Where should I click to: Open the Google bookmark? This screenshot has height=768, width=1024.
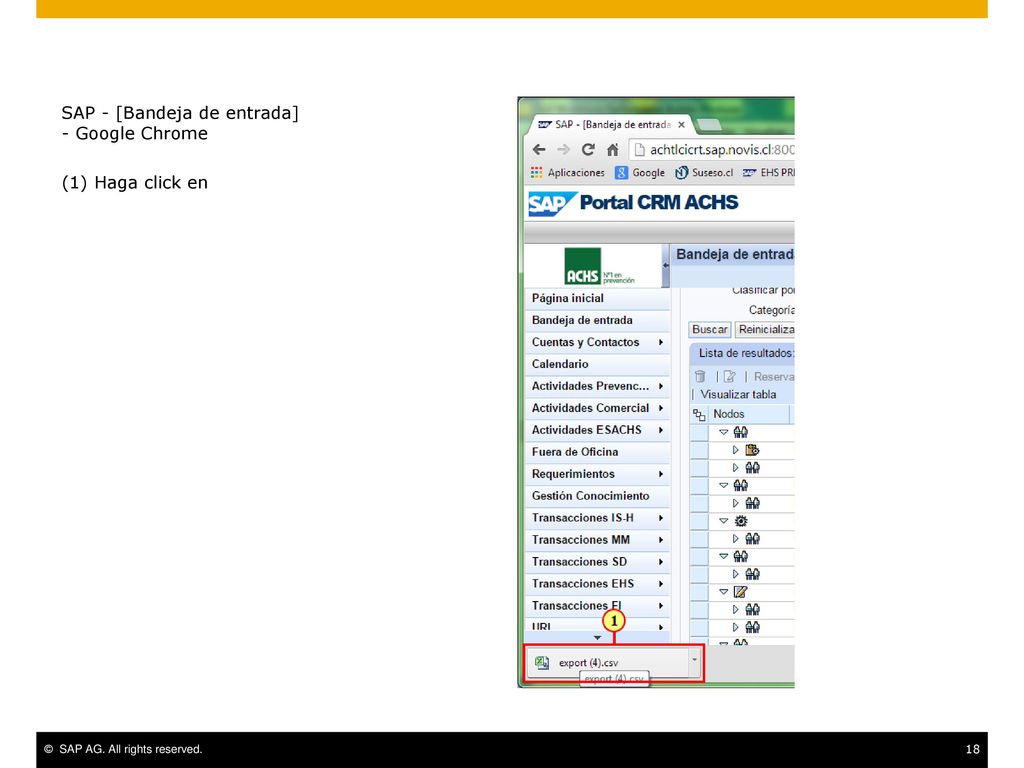pos(640,172)
